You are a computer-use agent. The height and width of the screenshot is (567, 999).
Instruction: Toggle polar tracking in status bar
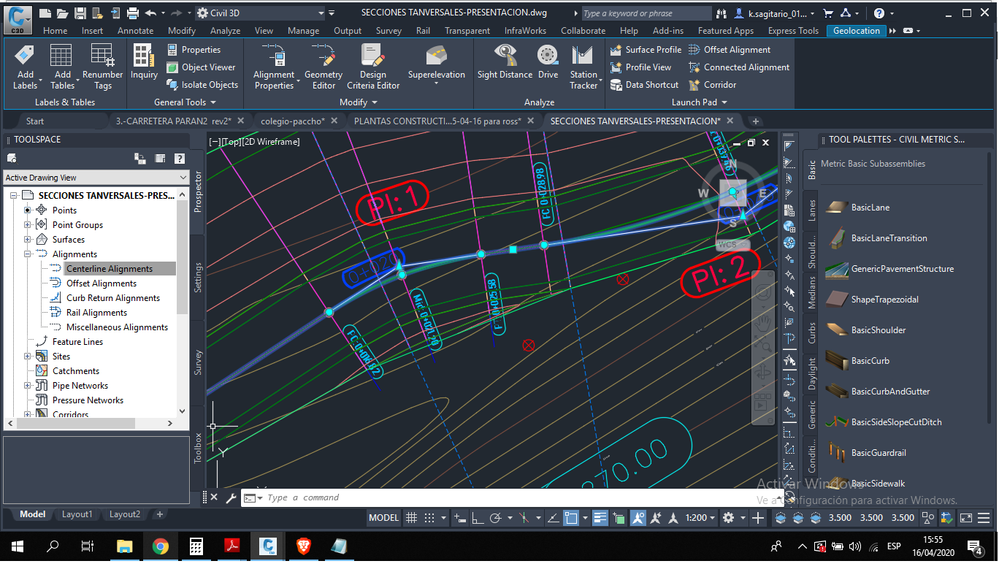[x=495, y=518]
